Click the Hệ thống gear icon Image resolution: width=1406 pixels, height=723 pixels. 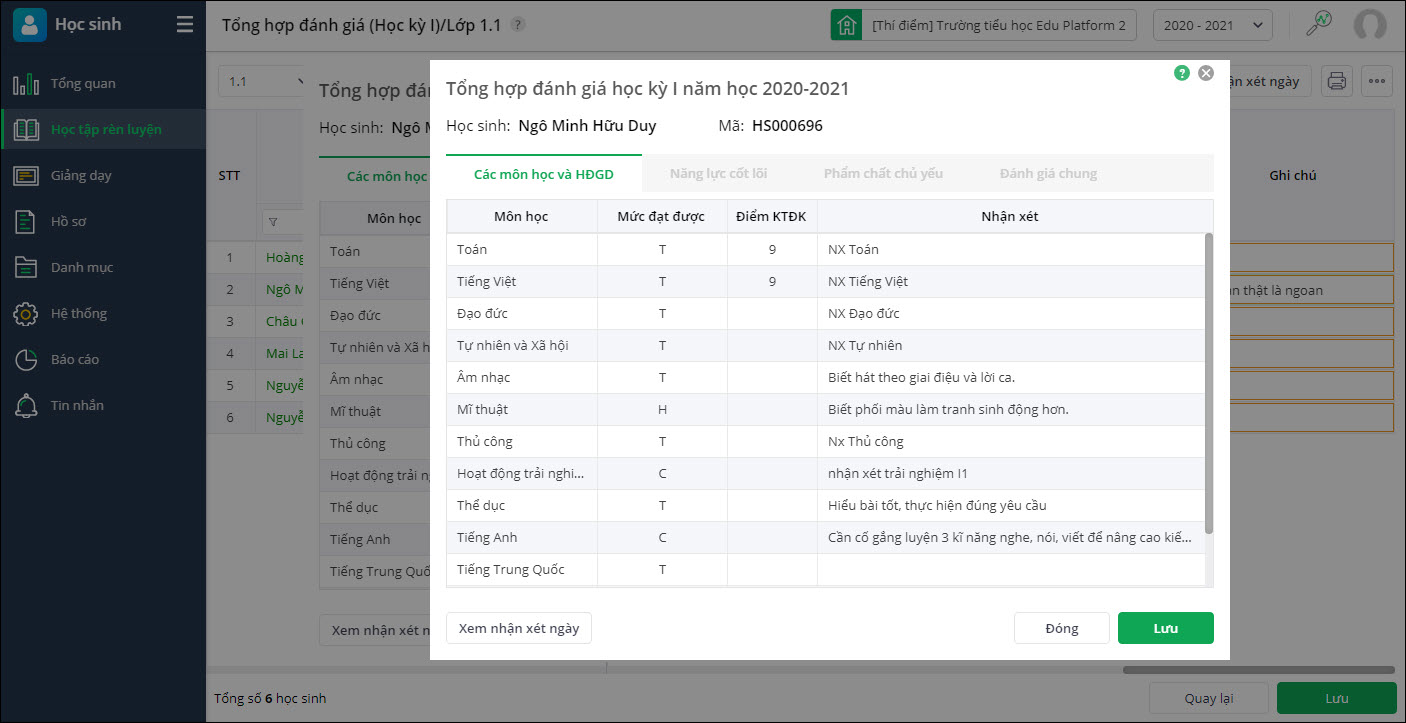[x=26, y=314]
